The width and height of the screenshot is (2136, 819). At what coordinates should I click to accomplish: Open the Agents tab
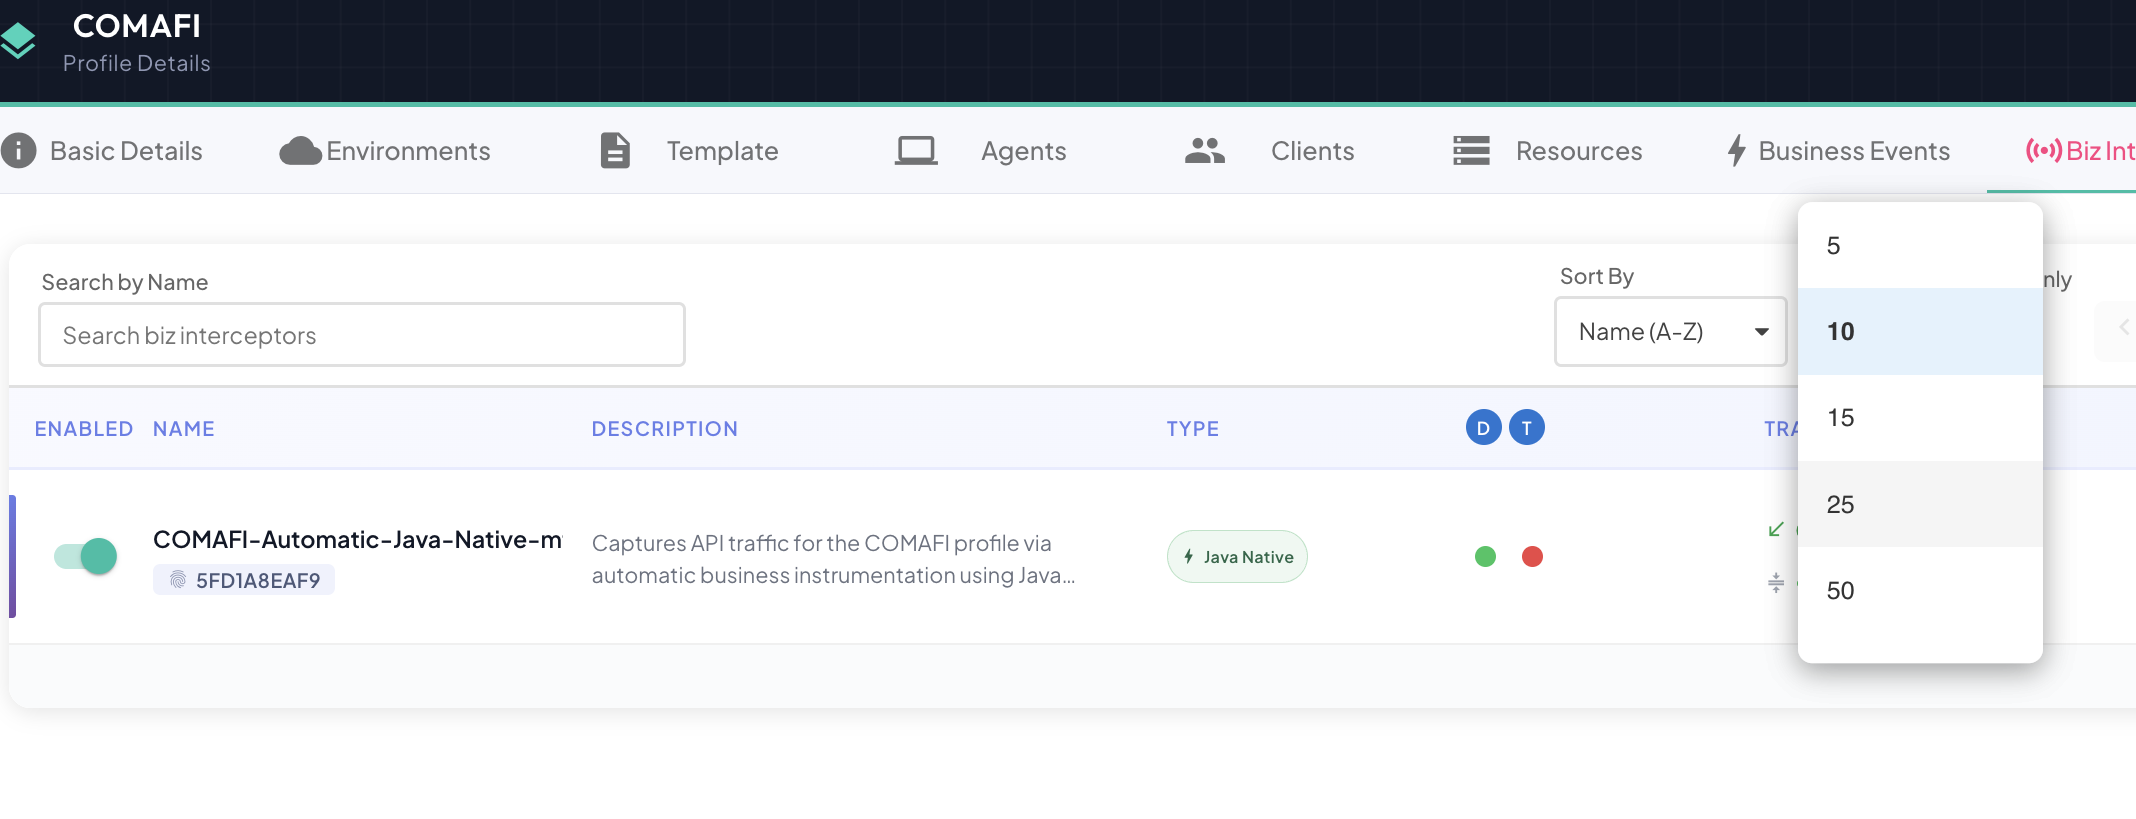[981, 151]
